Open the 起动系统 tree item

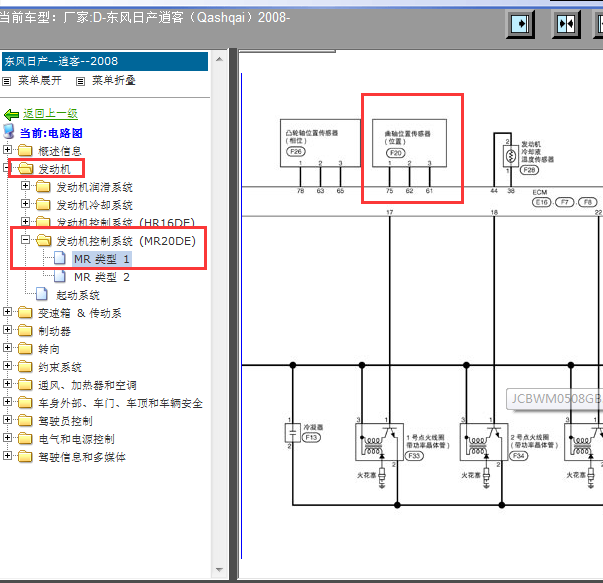78,295
